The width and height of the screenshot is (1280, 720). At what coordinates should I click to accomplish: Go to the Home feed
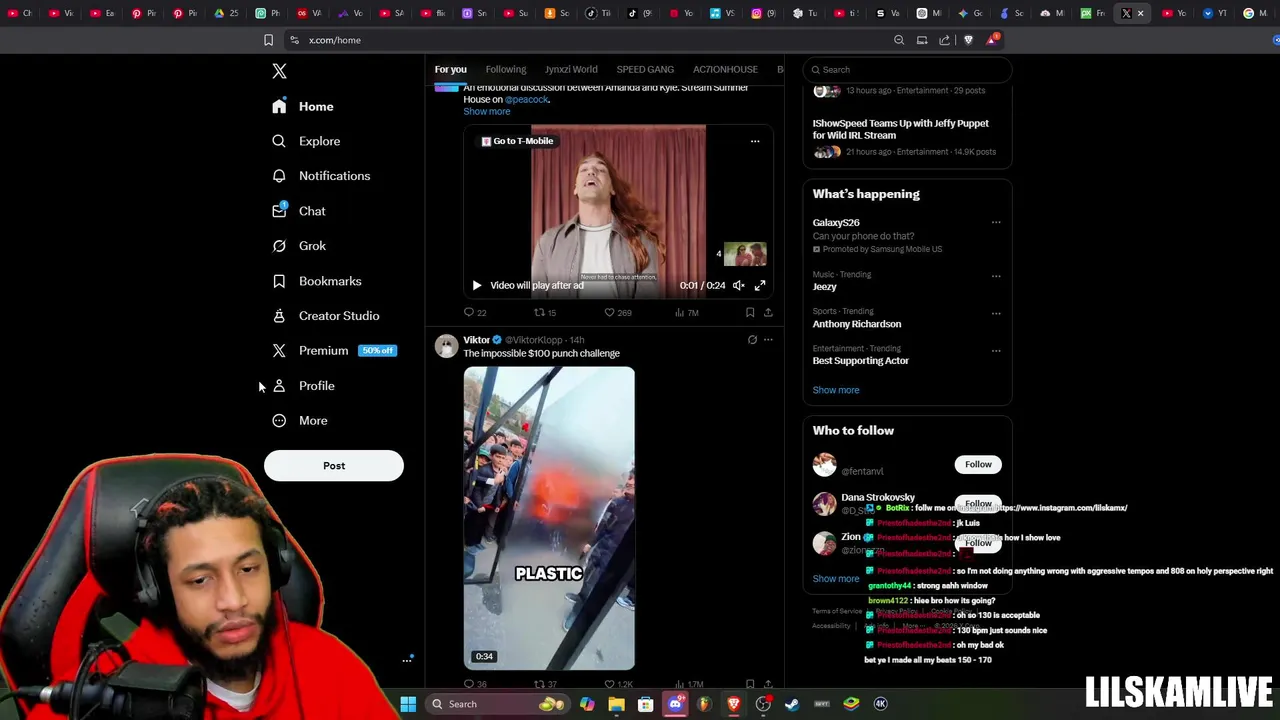click(303, 106)
